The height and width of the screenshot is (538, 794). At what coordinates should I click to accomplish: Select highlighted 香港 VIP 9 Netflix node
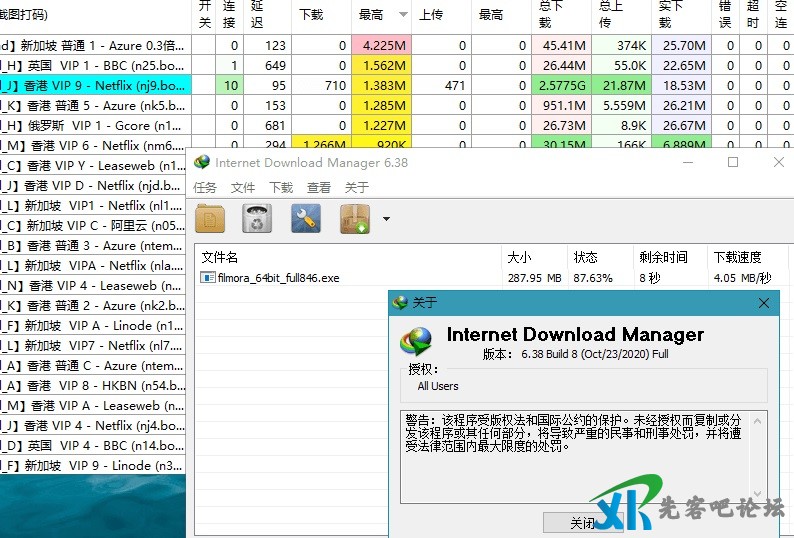(100, 85)
